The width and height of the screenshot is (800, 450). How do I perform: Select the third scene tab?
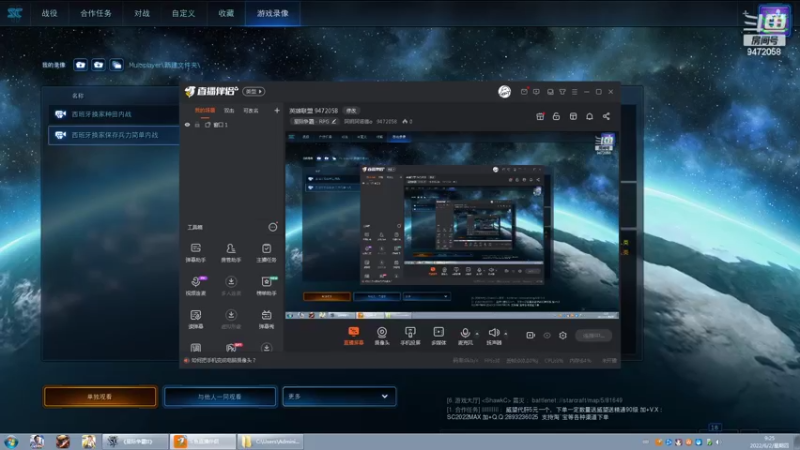pyautogui.click(x=251, y=111)
